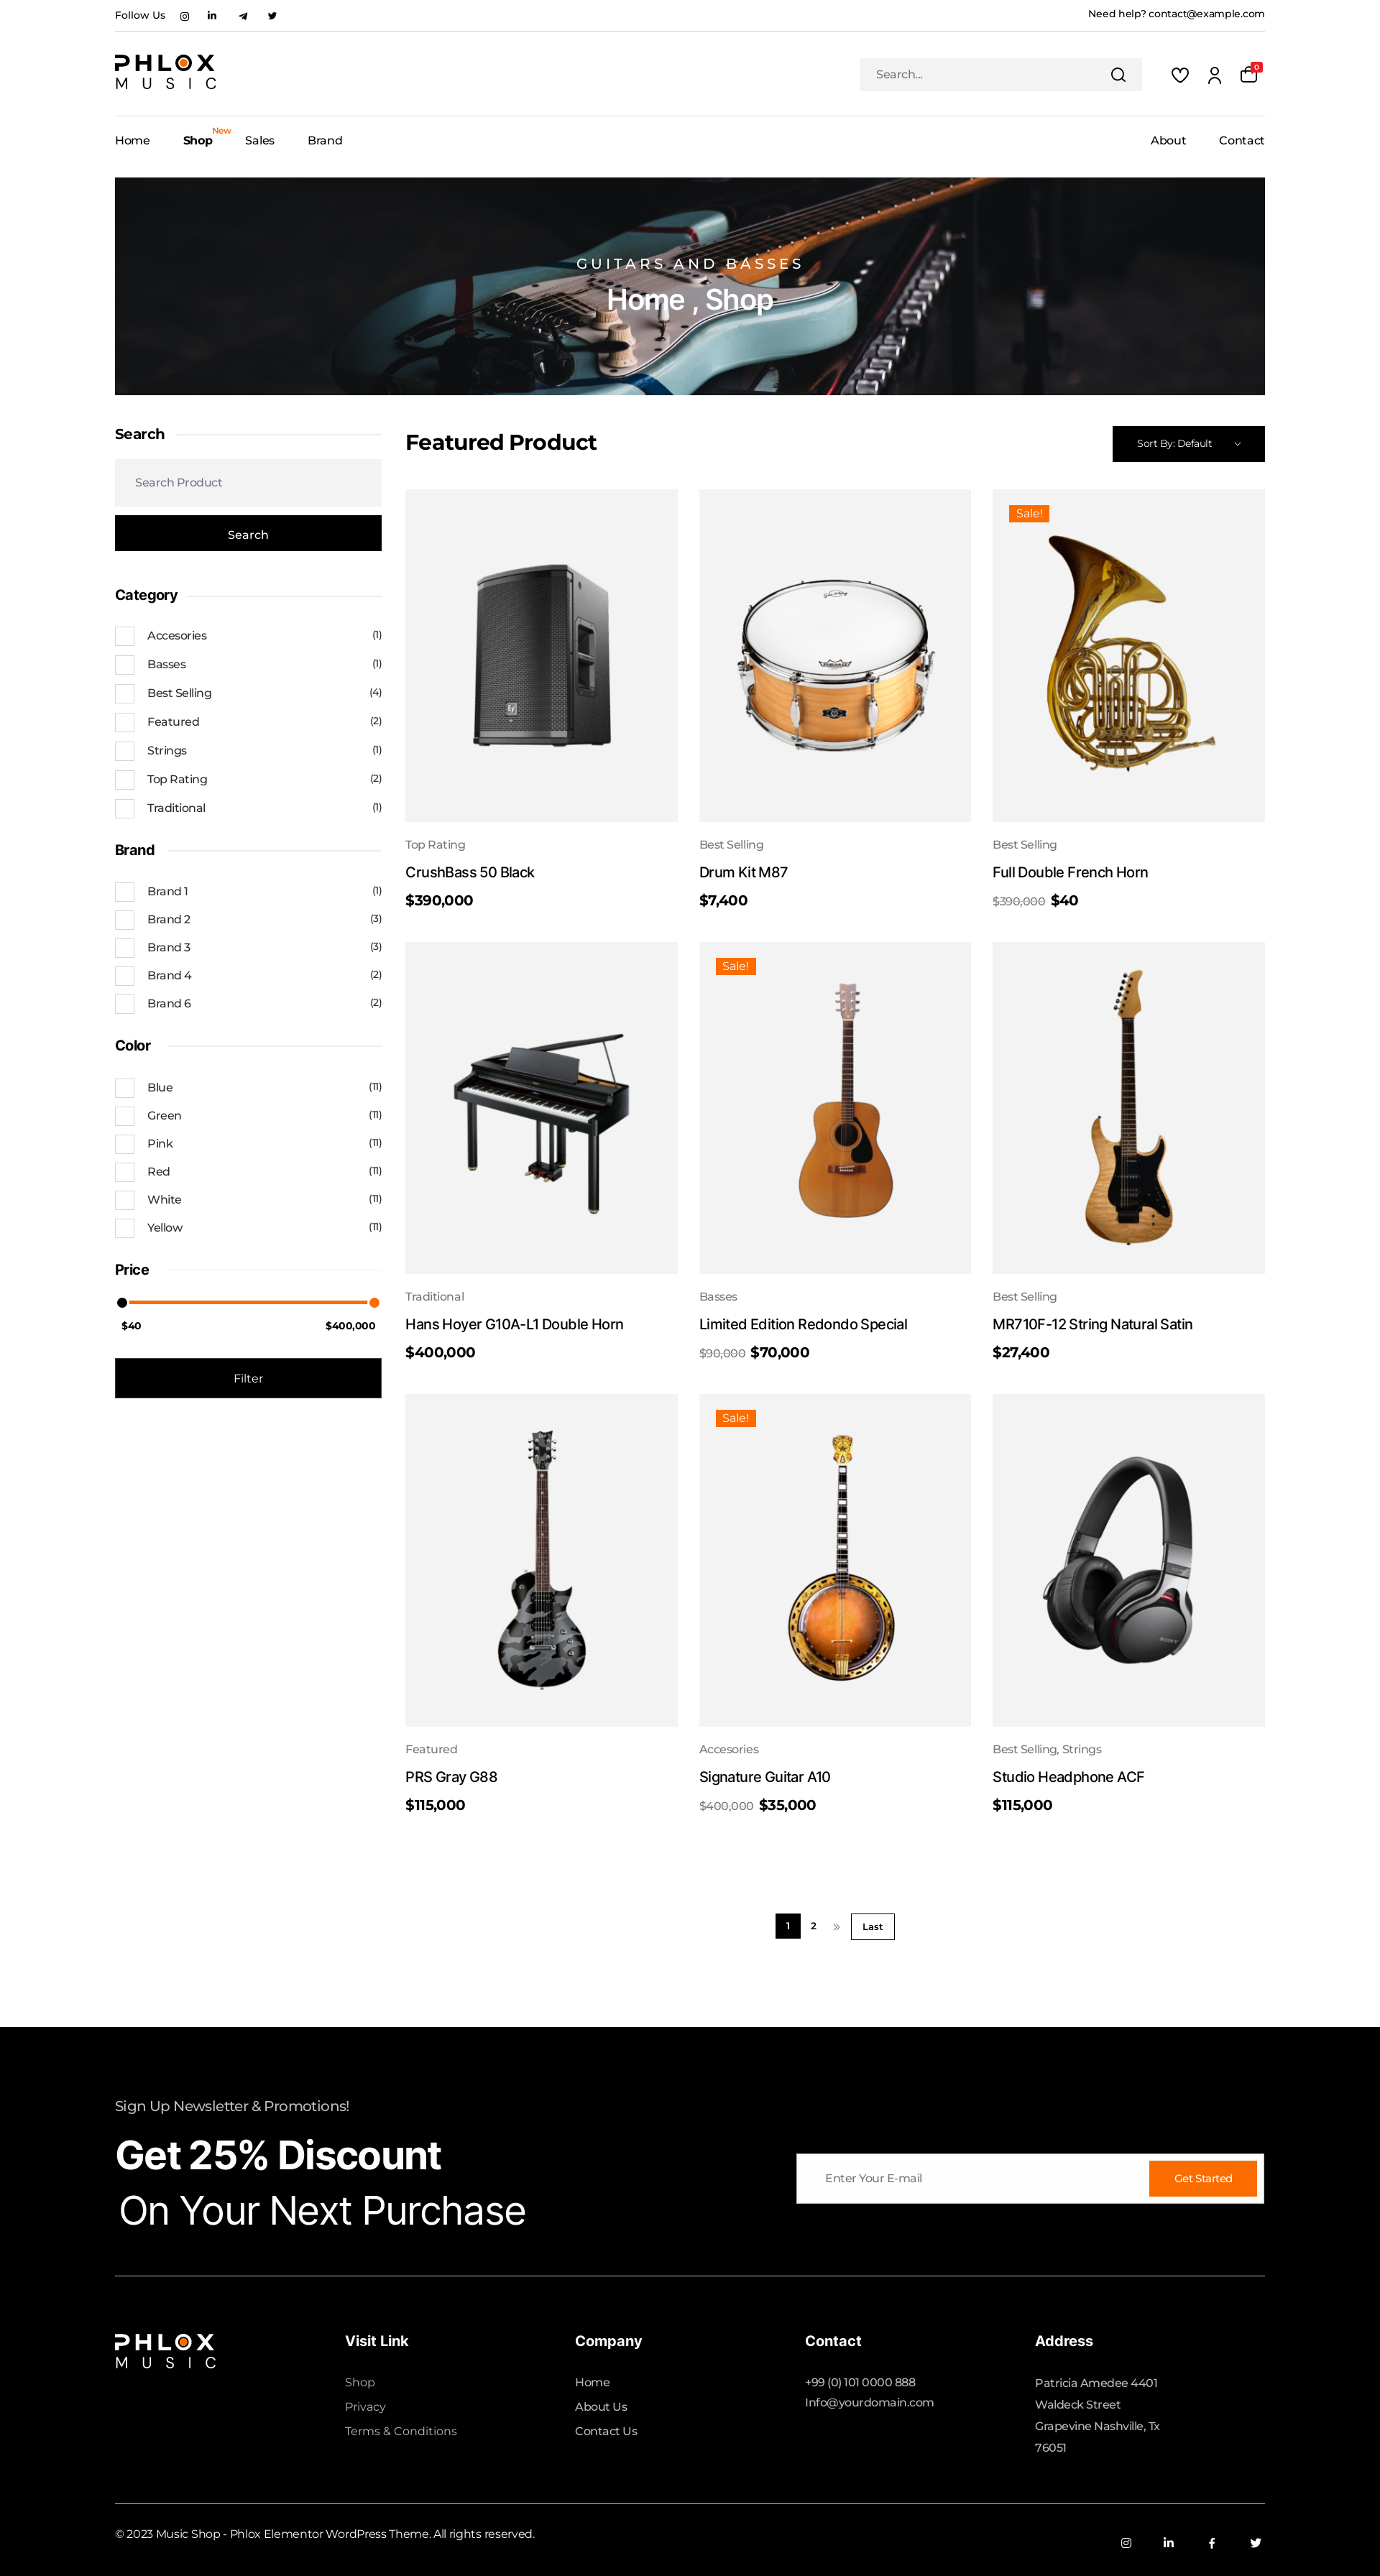
Task: Go to next page with double chevron
Action: [837, 1927]
